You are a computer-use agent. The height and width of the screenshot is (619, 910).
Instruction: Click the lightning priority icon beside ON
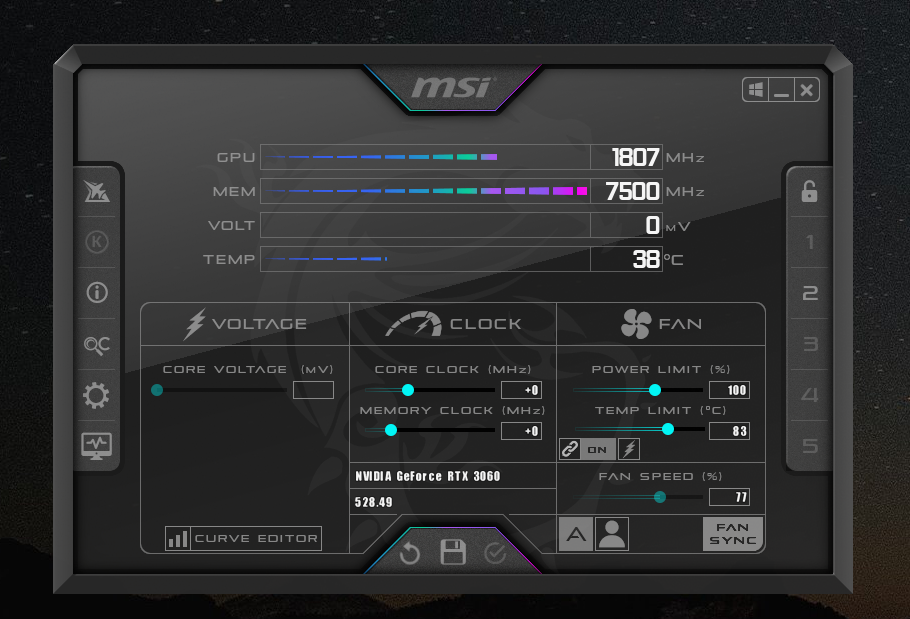point(629,449)
